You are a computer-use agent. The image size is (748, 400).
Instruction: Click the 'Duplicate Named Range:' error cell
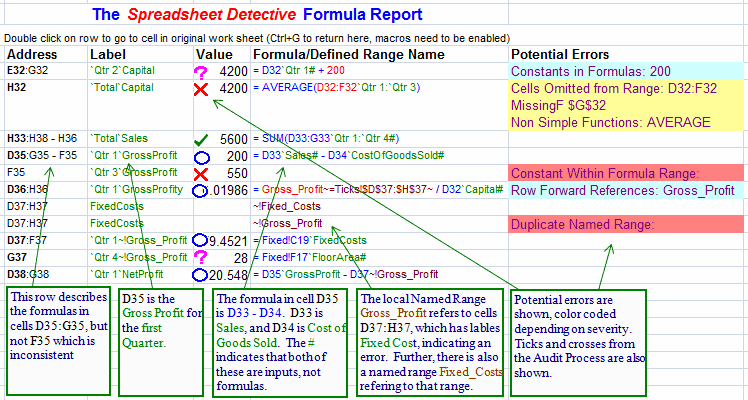(626, 225)
